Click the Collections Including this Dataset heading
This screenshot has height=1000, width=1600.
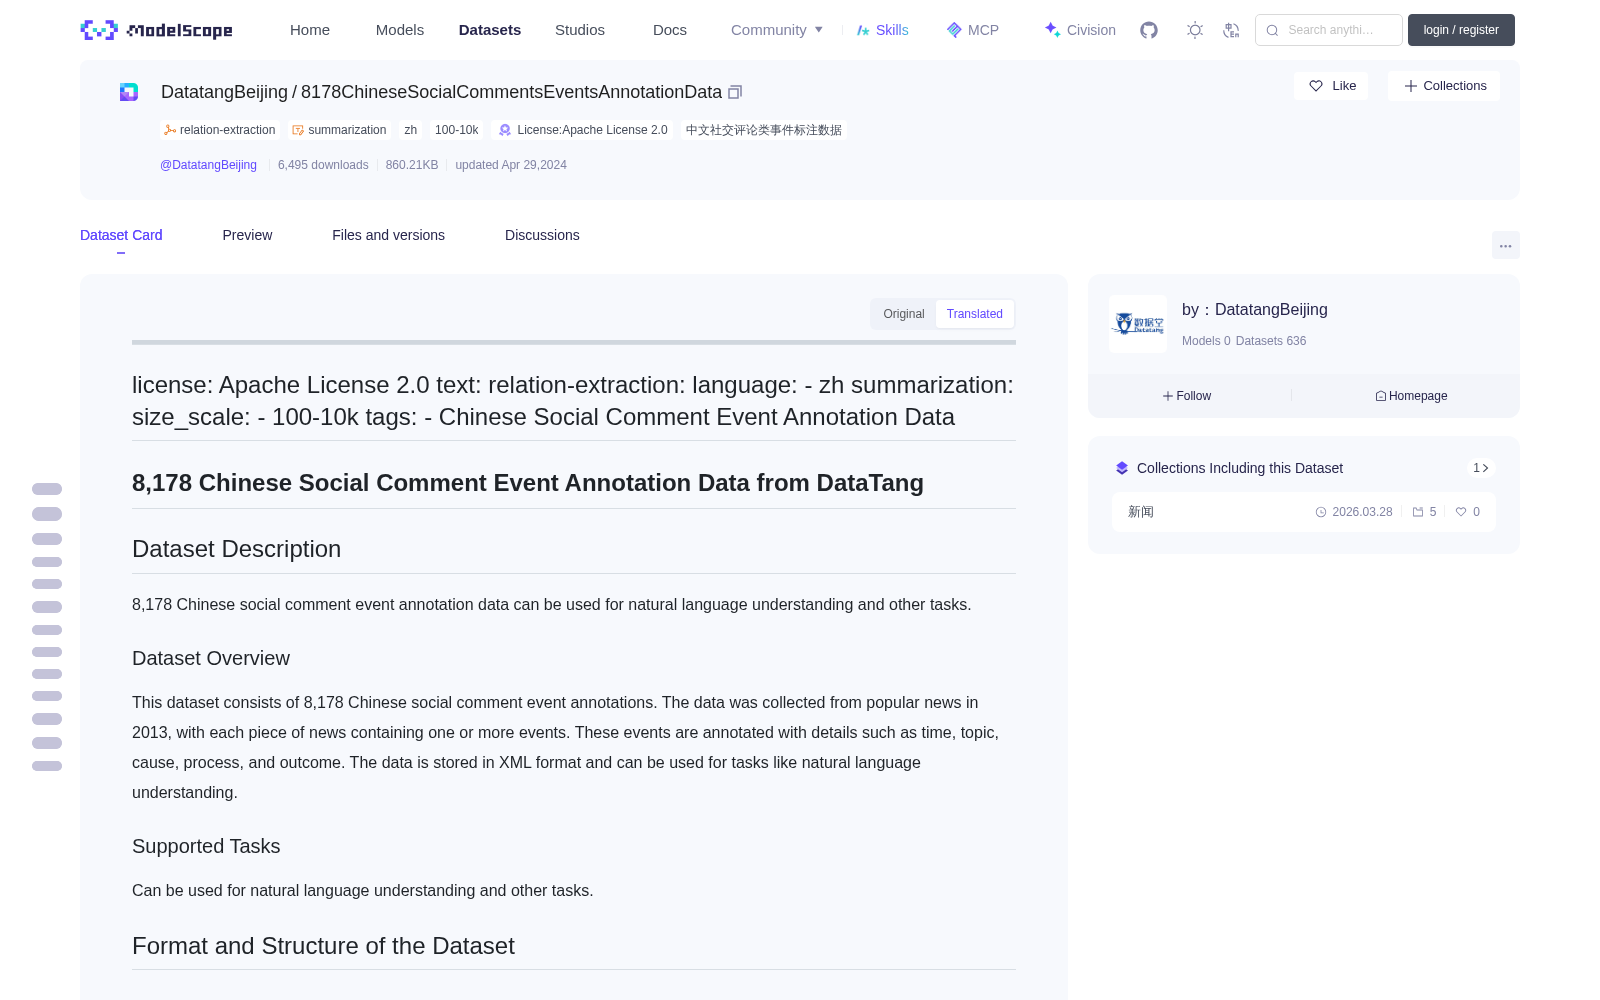pyautogui.click(x=1240, y=468)
